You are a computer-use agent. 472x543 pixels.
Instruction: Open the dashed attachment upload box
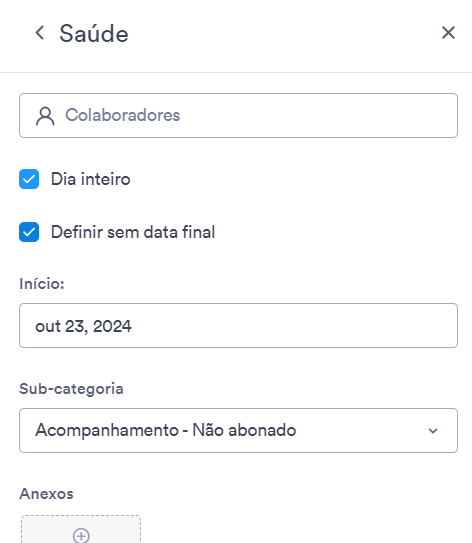tap(81, 529)
